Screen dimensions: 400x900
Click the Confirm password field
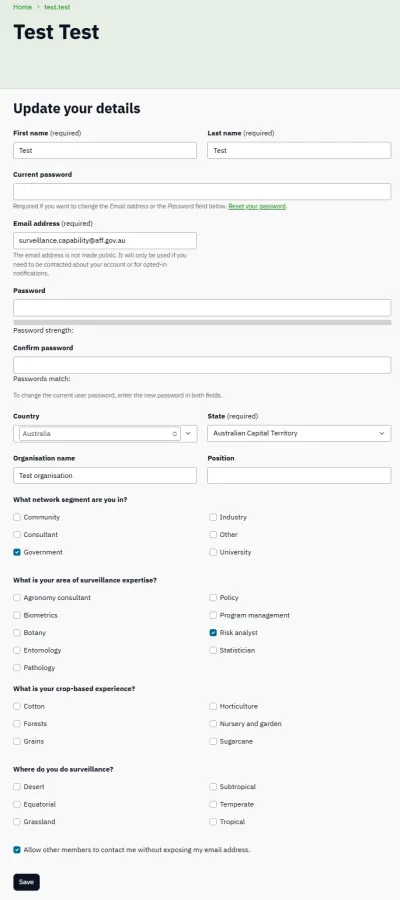(202, 365)
